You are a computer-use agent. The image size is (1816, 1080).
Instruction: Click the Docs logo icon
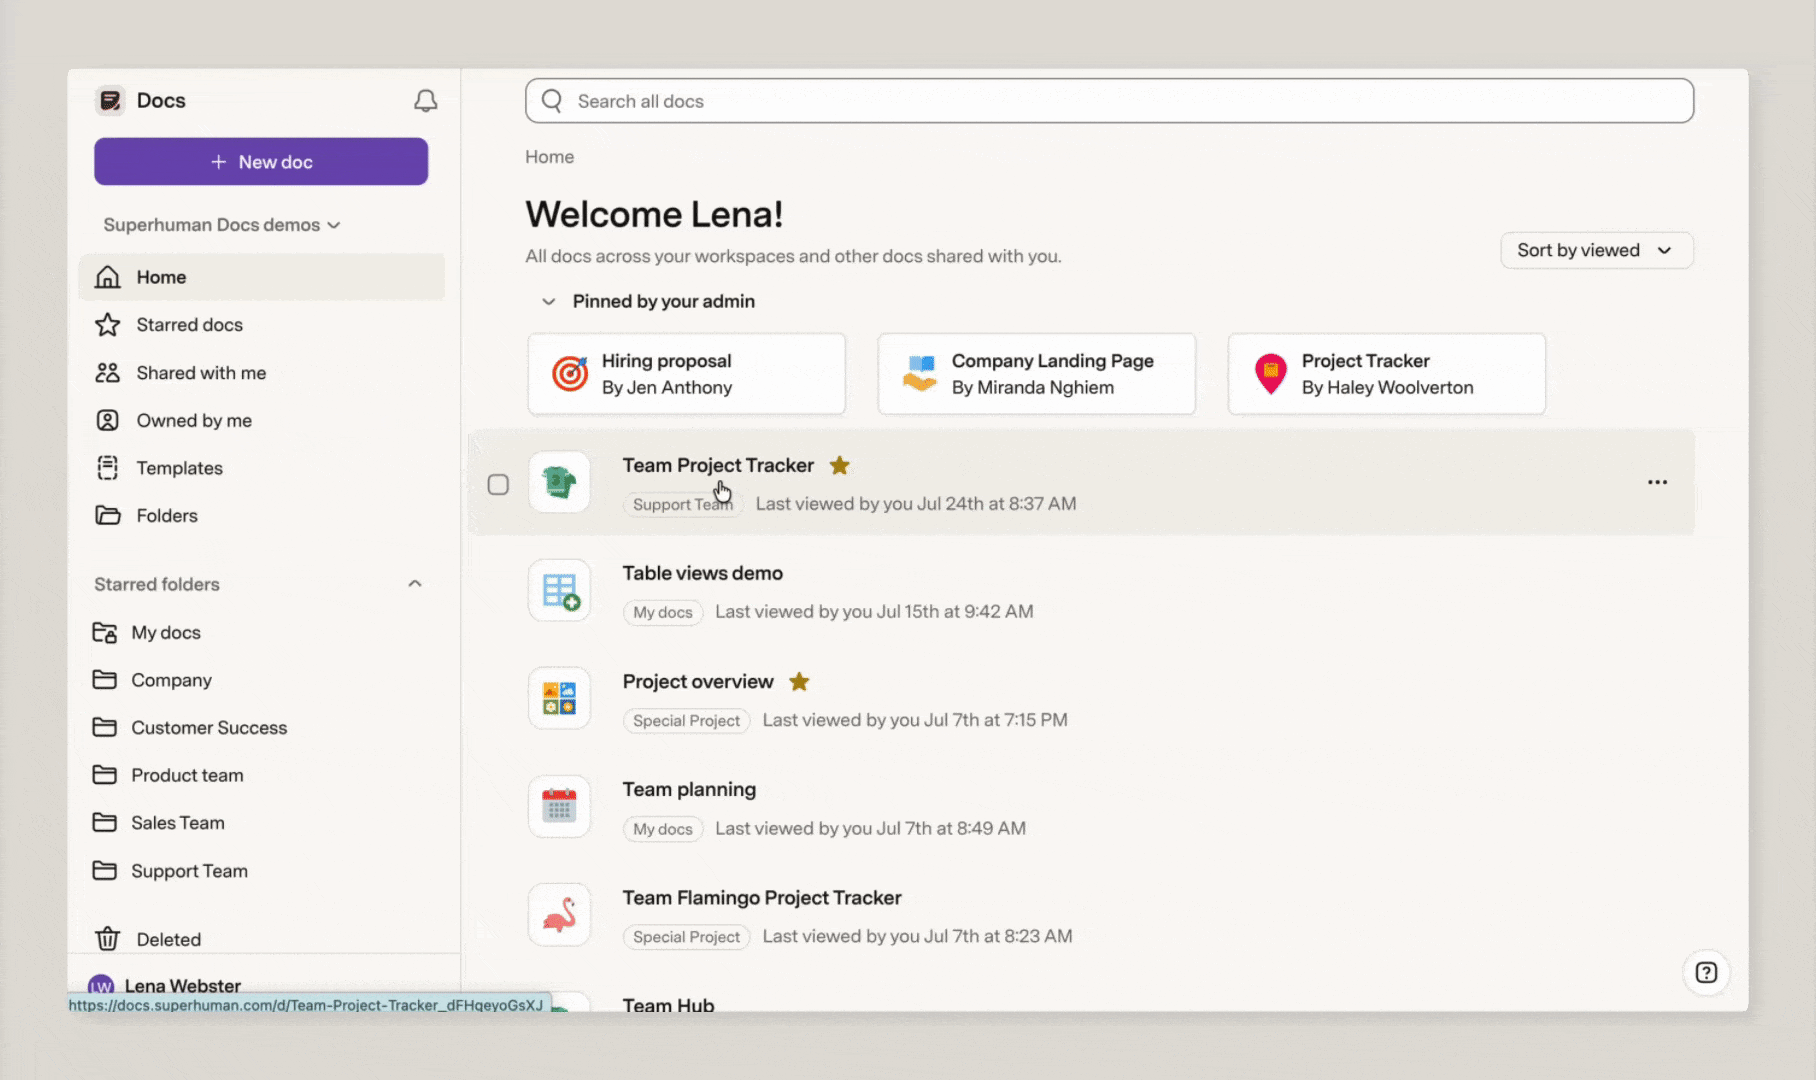pyautogui.click(x=110, y=100)
